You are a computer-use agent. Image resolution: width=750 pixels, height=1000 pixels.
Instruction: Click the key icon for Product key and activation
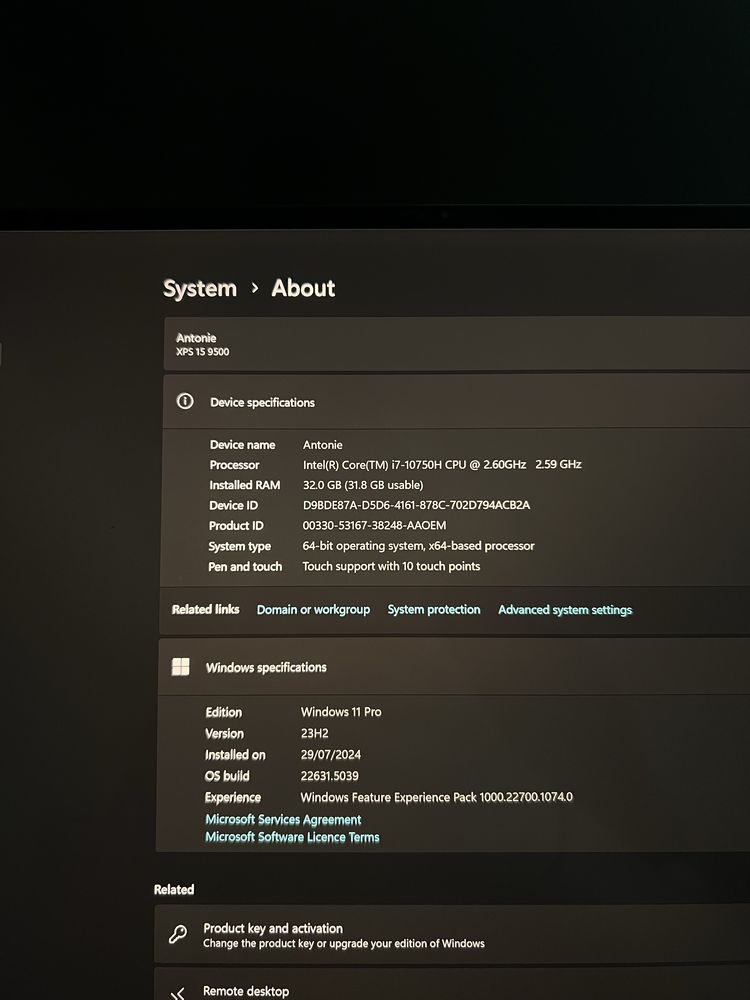pyautogui.click(x=178, y=934)
